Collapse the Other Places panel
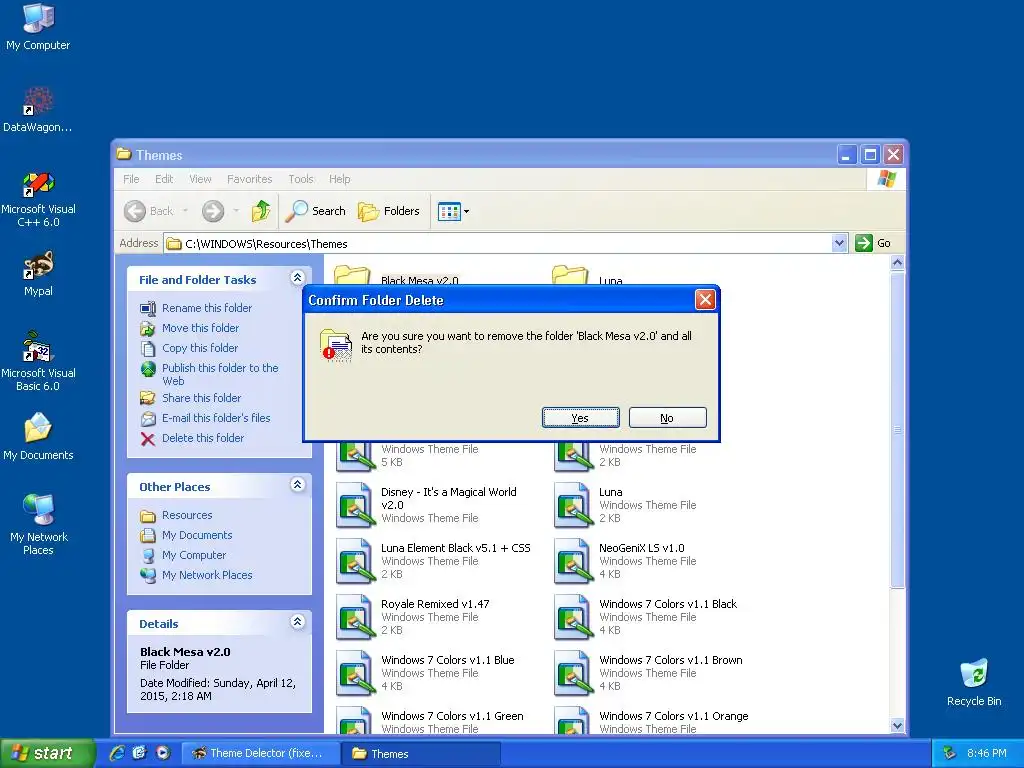The width and height of the screenshot is (1024, 768). tap(297, 485)
